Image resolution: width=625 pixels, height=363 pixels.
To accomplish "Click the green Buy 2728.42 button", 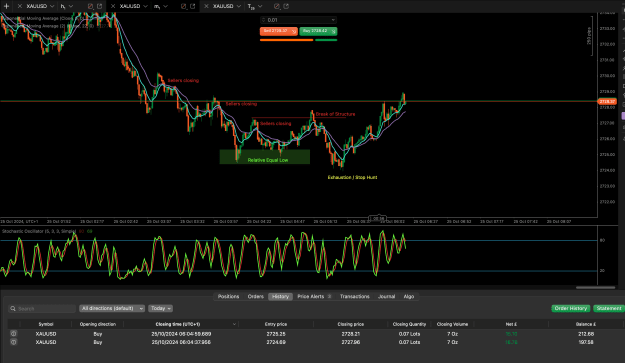I will click(x=318, y=31).
